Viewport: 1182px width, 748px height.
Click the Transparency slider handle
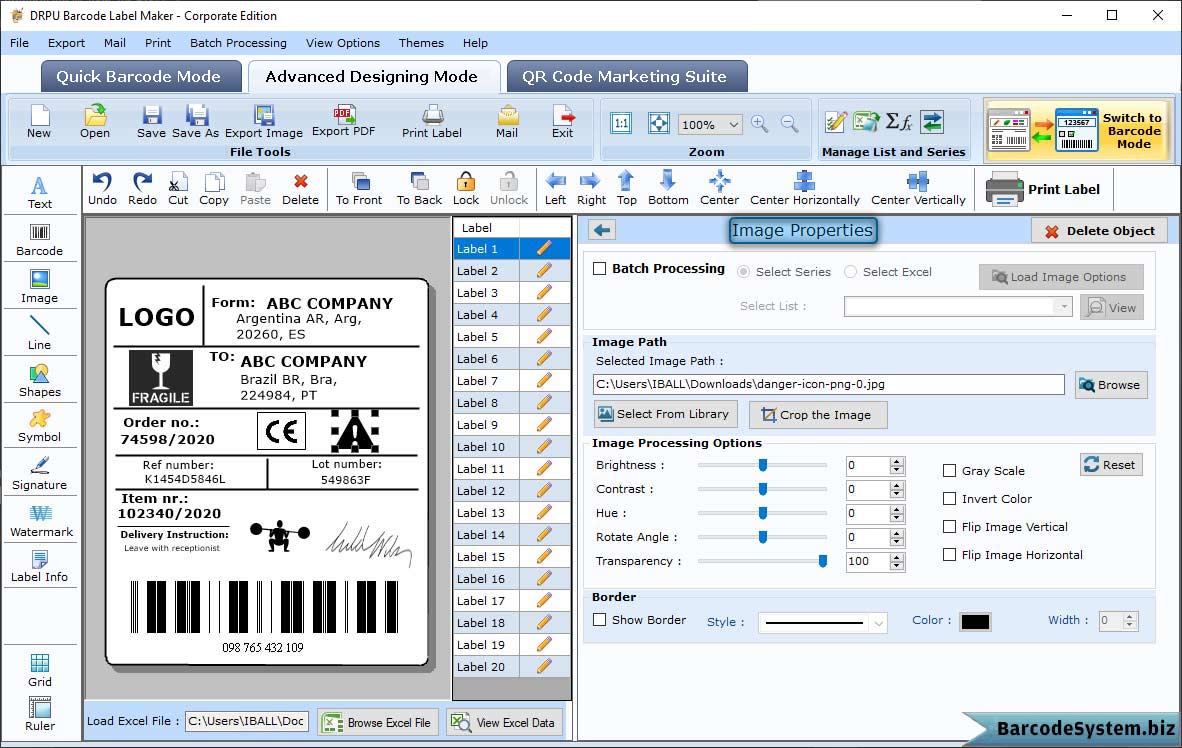coord(822,561)
